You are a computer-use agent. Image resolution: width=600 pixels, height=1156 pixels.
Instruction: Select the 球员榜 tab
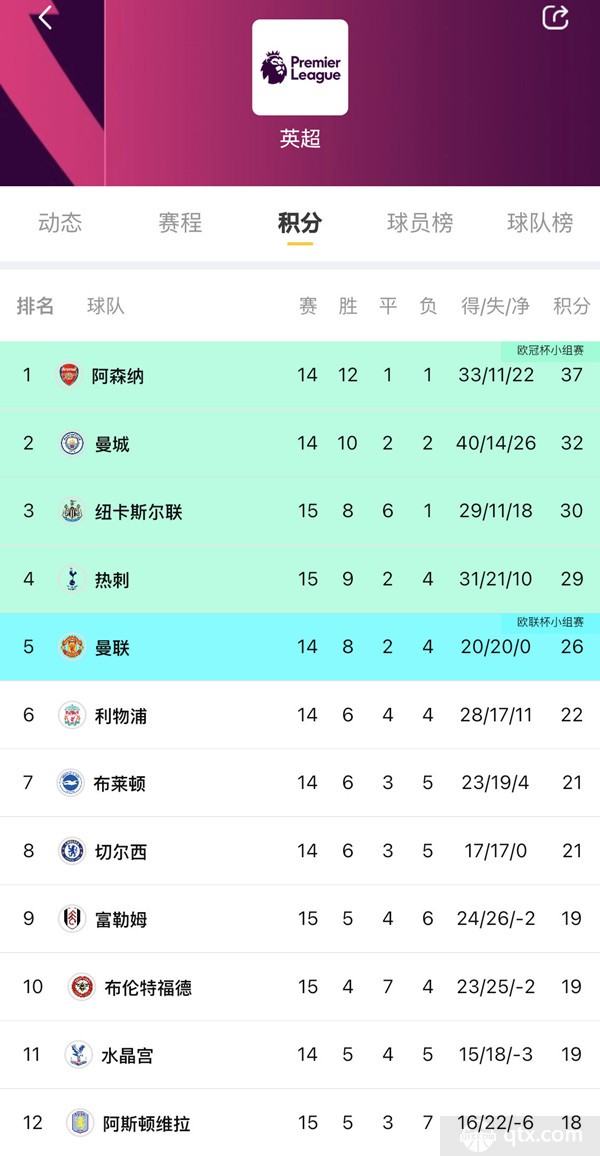pos(420,223)
